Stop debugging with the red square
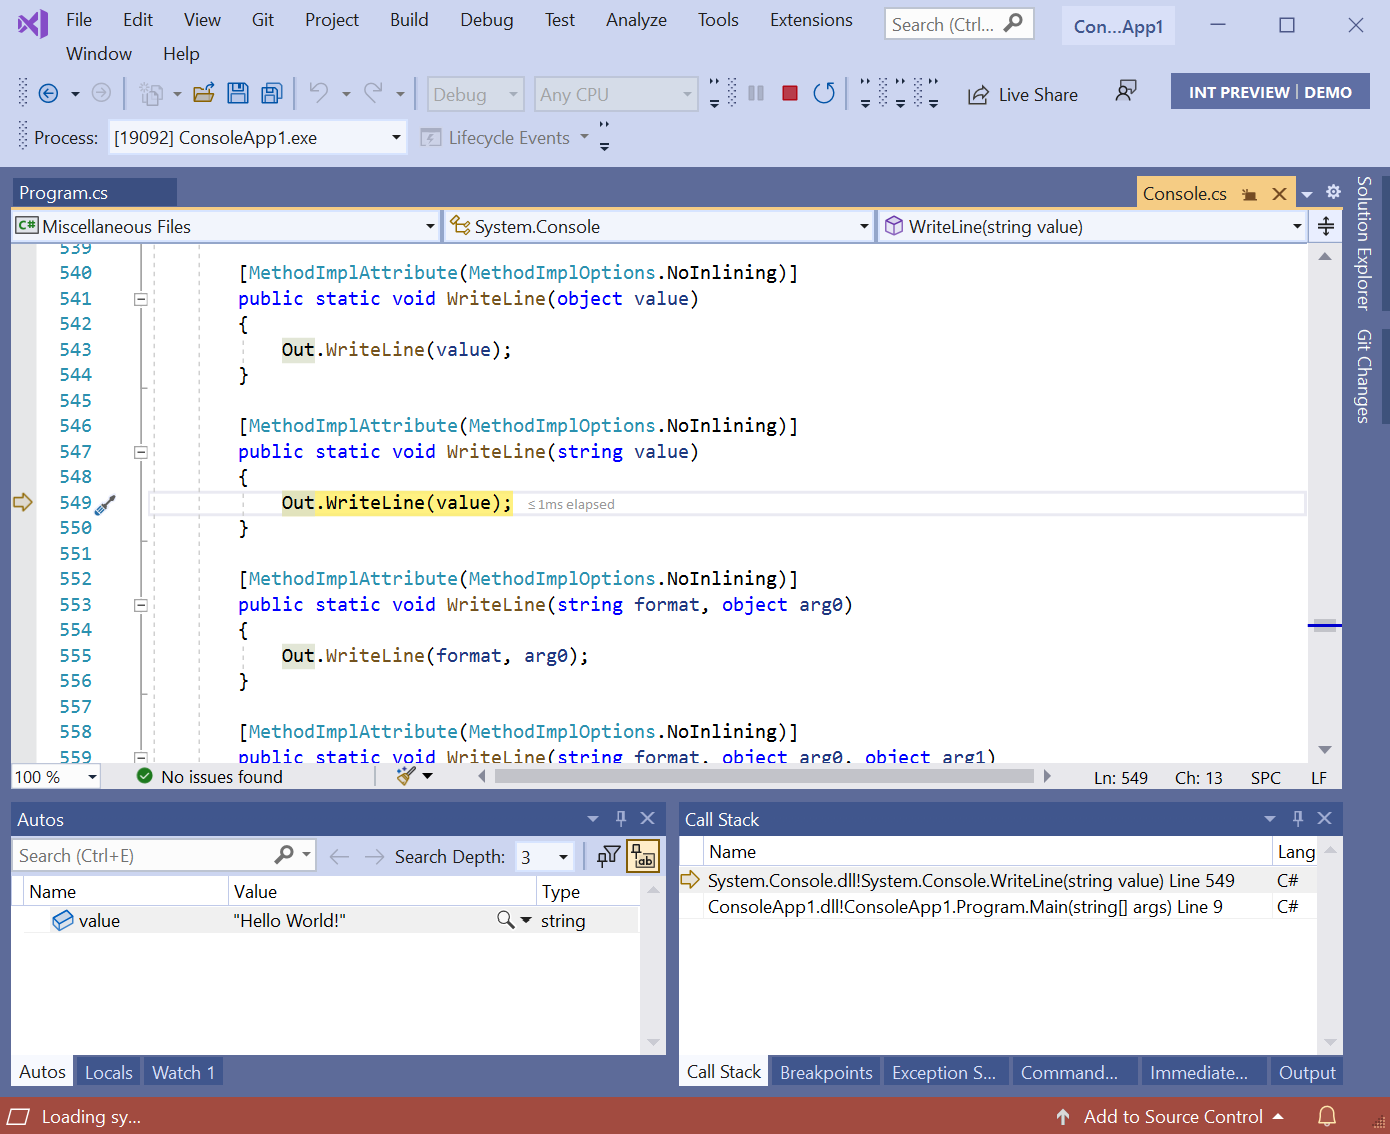 click(x=790, y=93)
